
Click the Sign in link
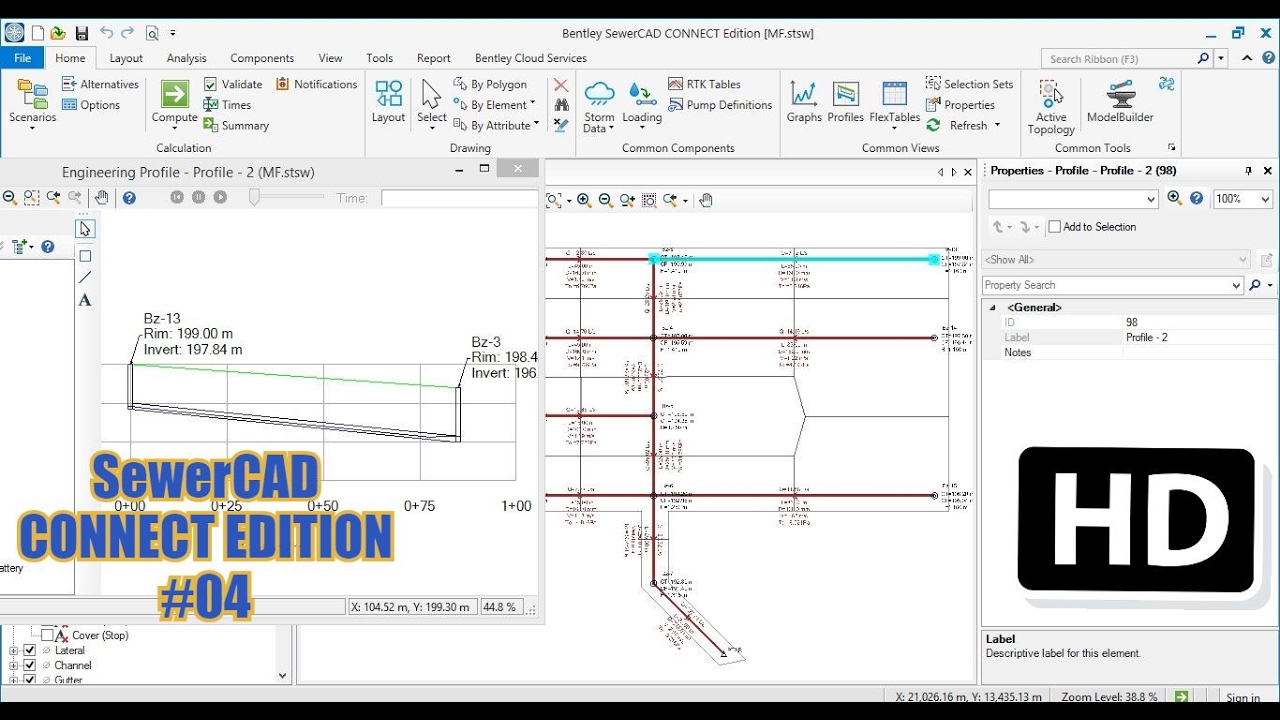click(1243, 697)
